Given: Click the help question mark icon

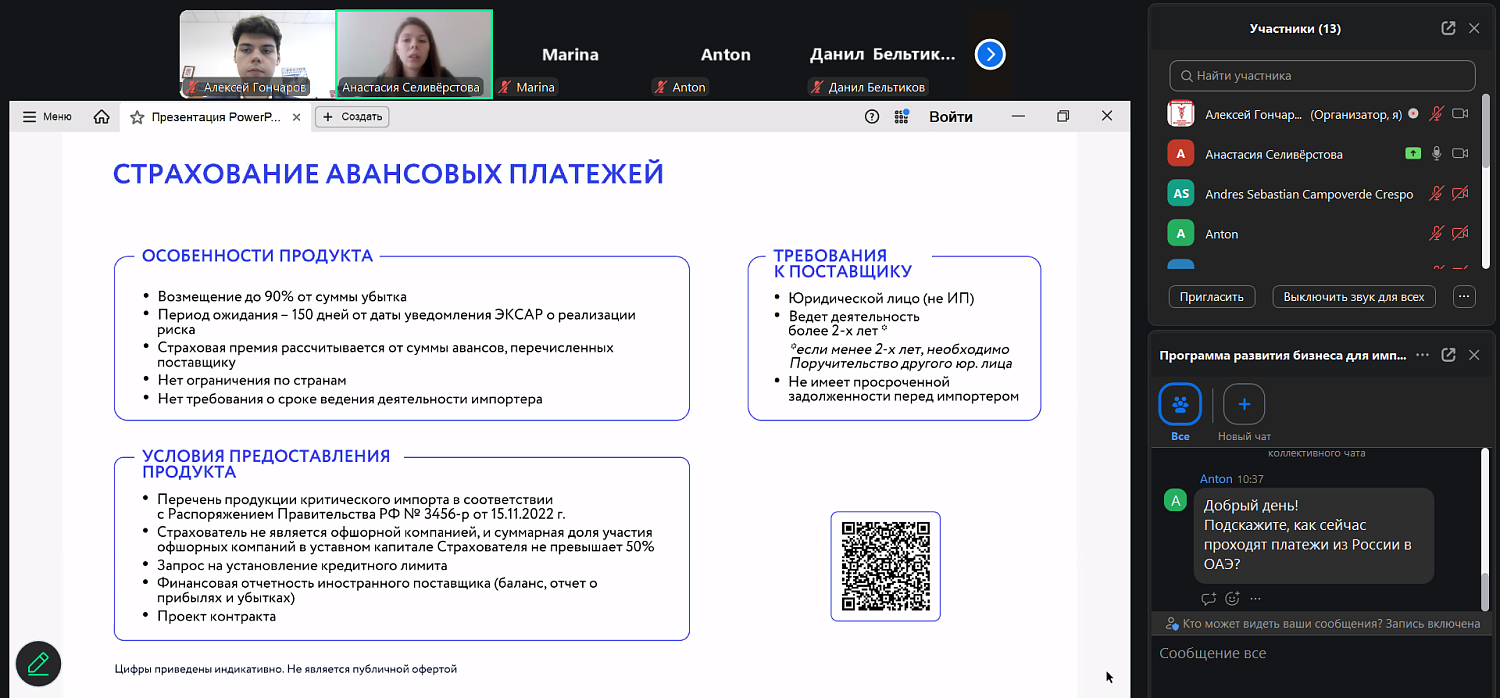Looking at the screenshot, I should tap(869, 116).
